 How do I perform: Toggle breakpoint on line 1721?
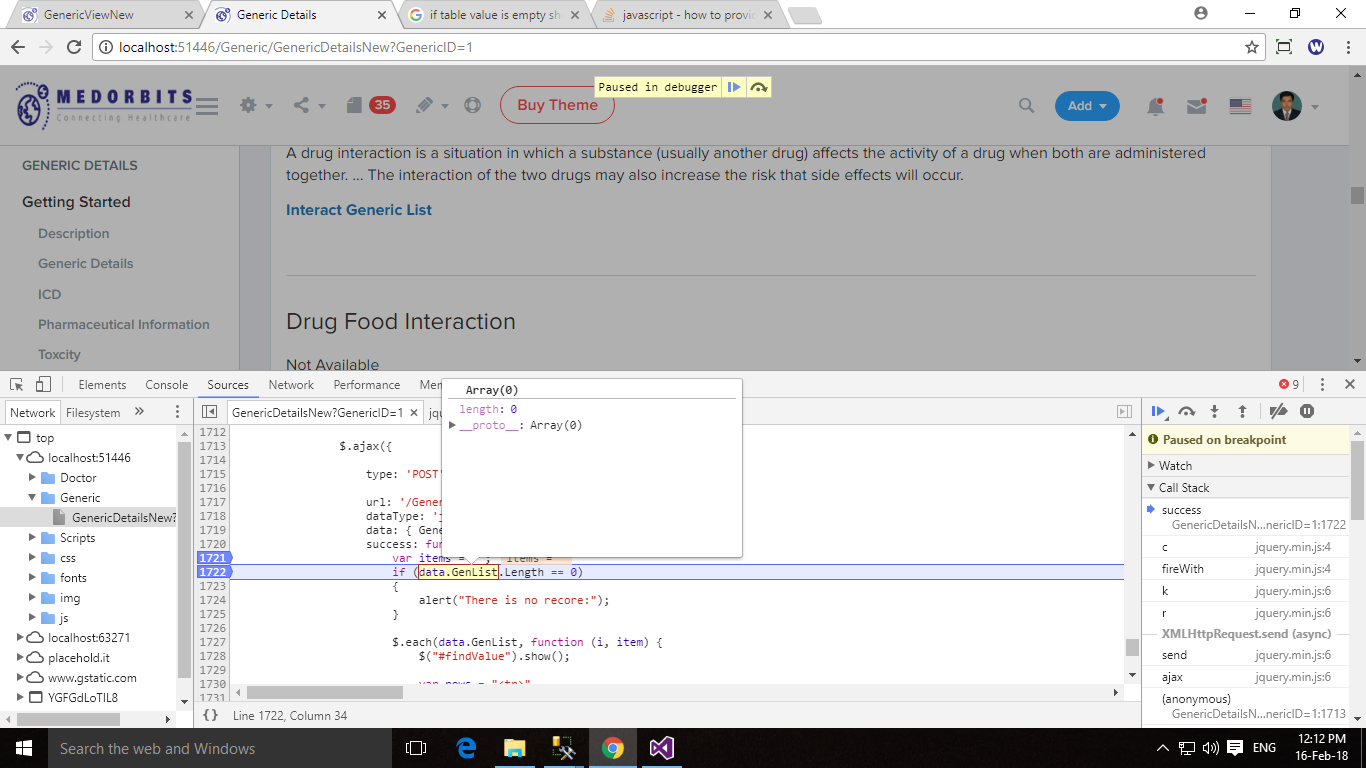tap(212, 558)
